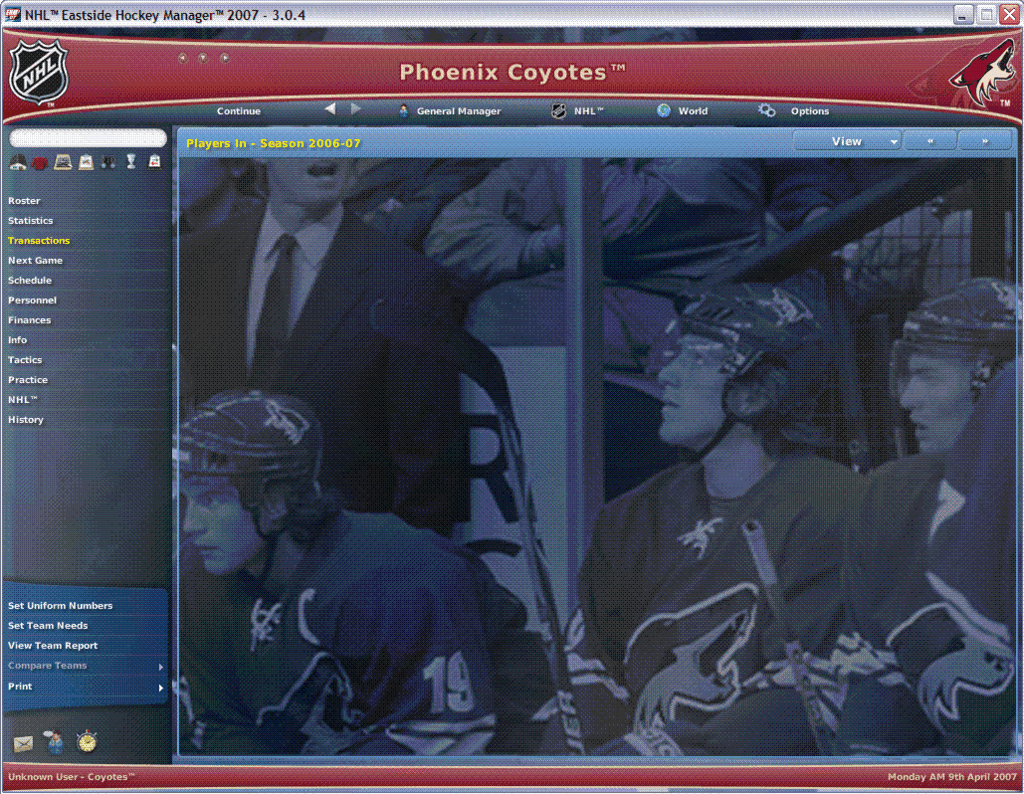Open the mail envelope icon
1024x794 pixels.
click(23, 744)
